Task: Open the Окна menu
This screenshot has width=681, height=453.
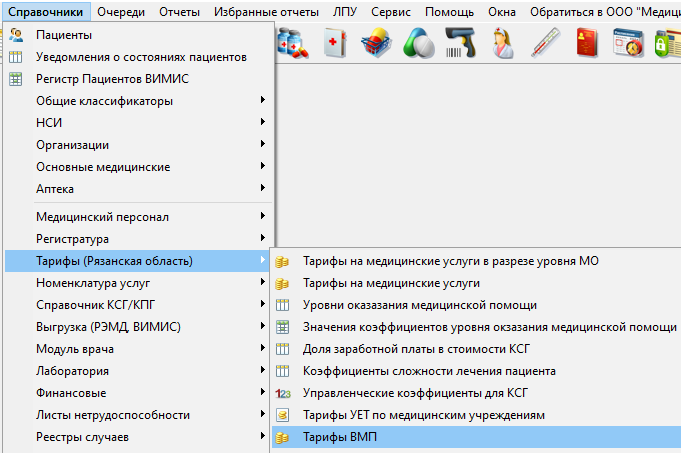Action: pos(502,12)
